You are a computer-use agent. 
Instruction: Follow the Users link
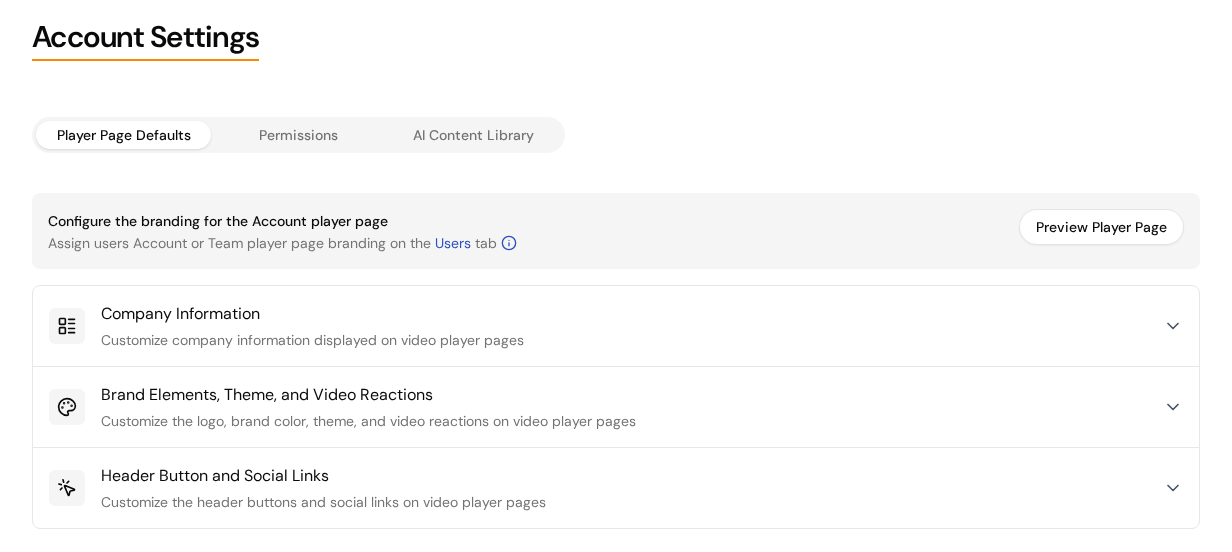(453, 243)
